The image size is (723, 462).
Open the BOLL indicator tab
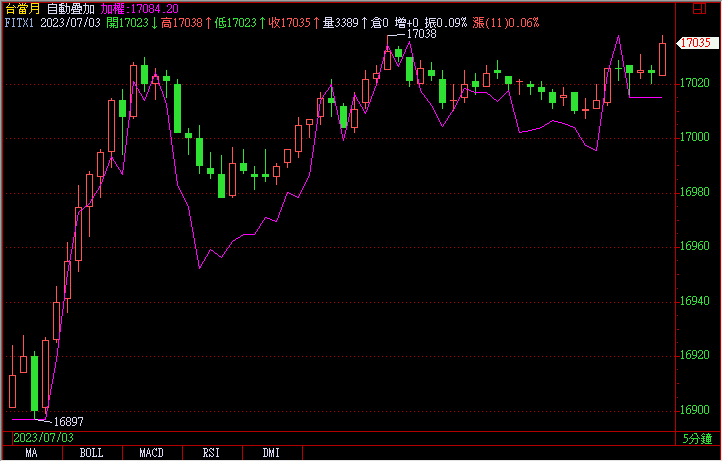pyautogui.click(x=92, y=453)
